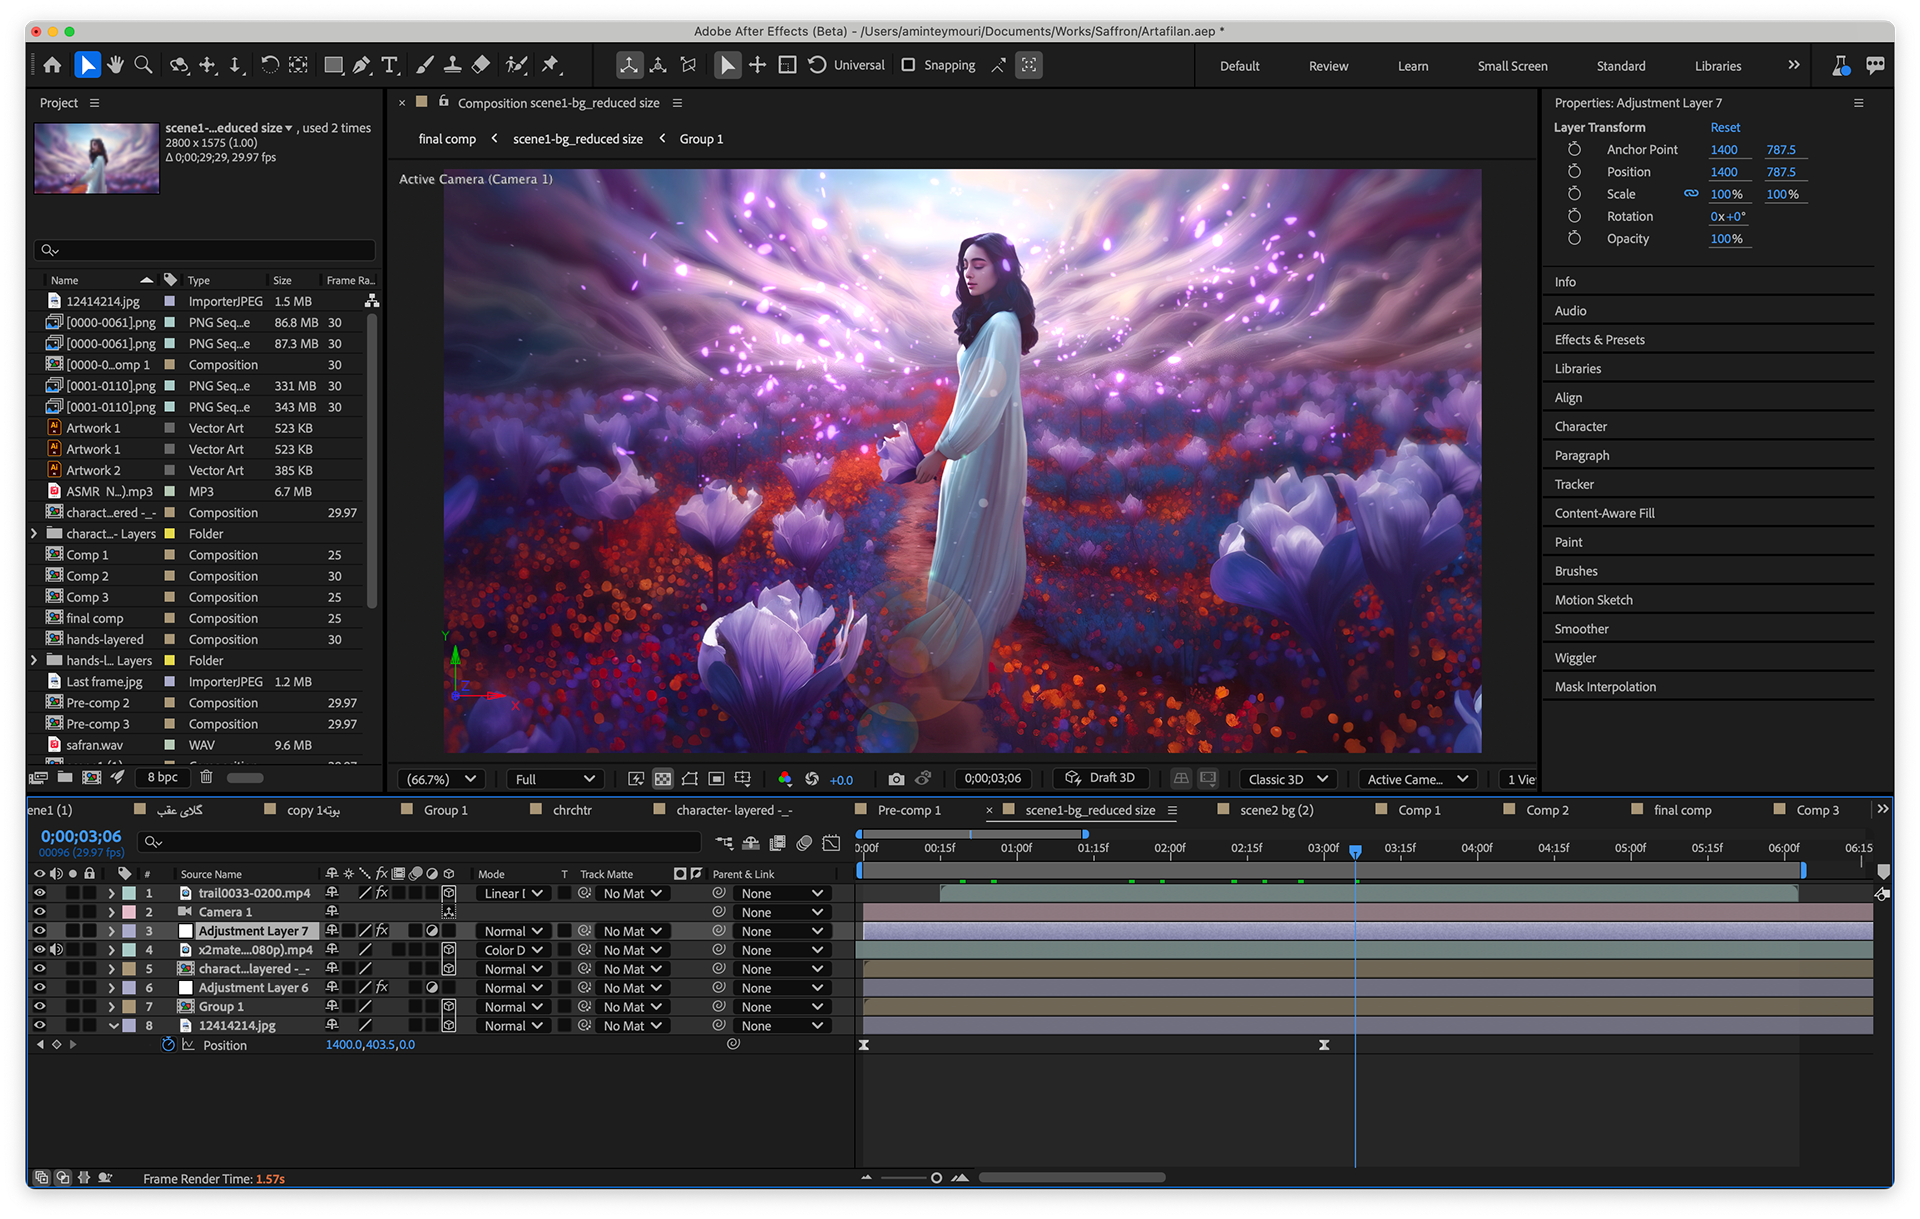This screenshot has width=1920, height=1219.
Task: Hide the 12414214.jpg layer
Action: tap(40, 1026)
